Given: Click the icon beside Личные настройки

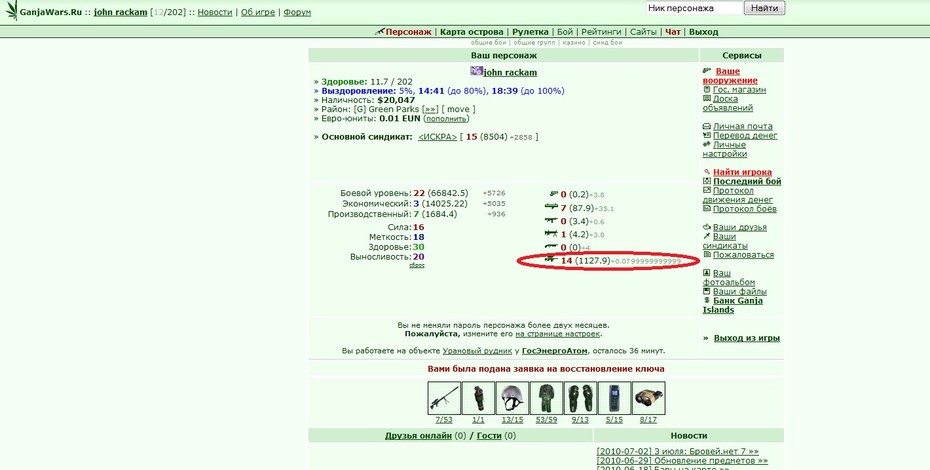Looking at the screenshot, I should [706, 144].
